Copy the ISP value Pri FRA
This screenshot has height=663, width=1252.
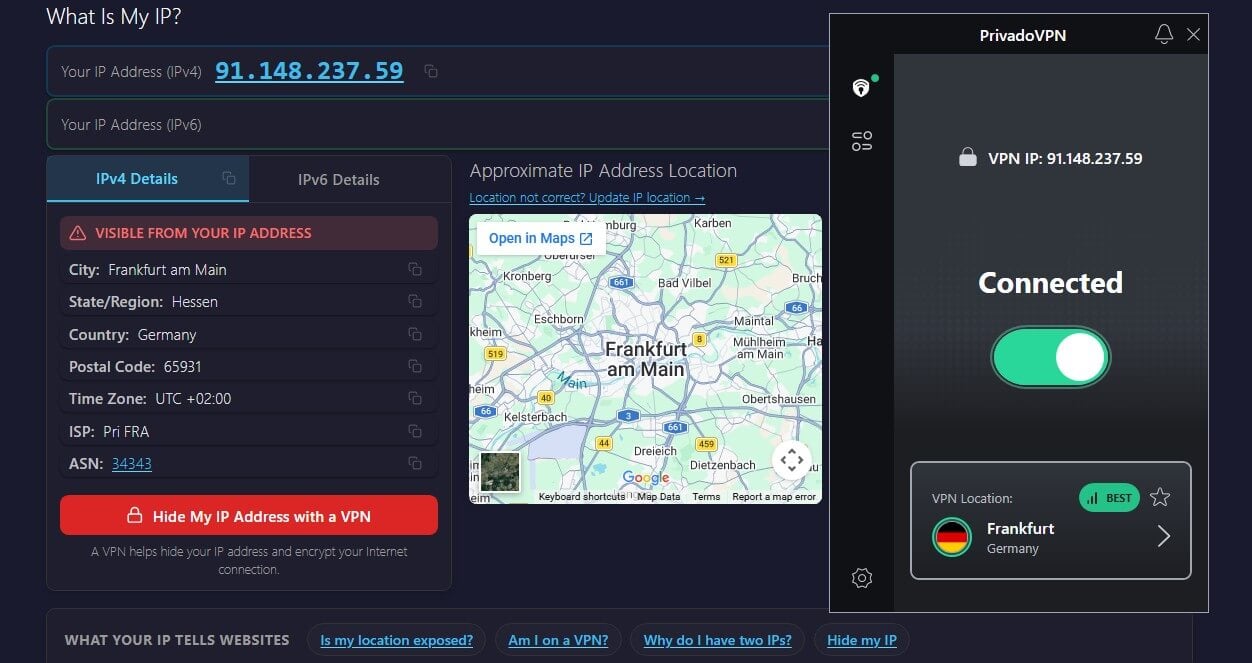point(414,431)
